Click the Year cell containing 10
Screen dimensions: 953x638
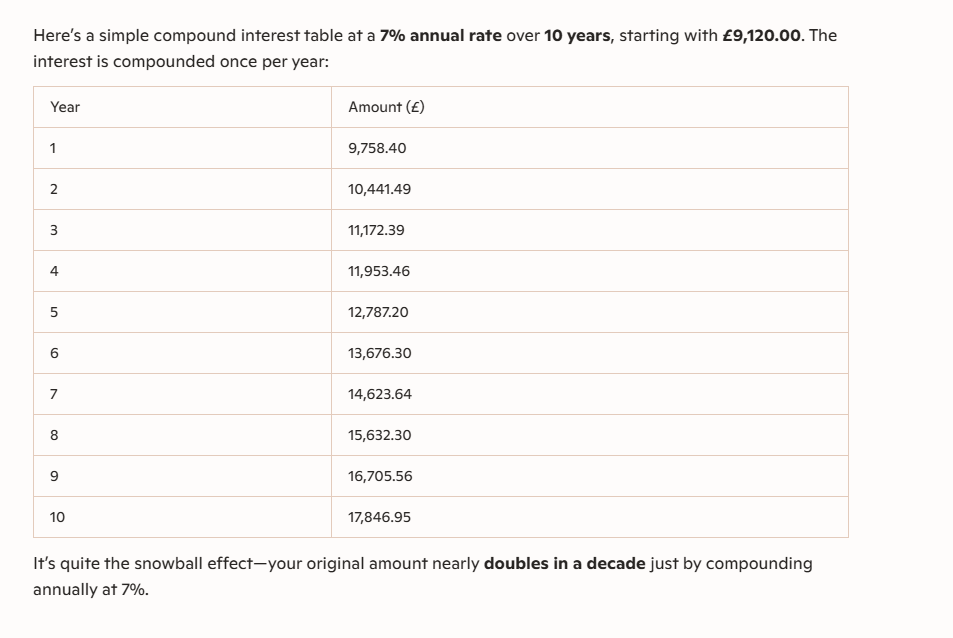coord(57,517)
